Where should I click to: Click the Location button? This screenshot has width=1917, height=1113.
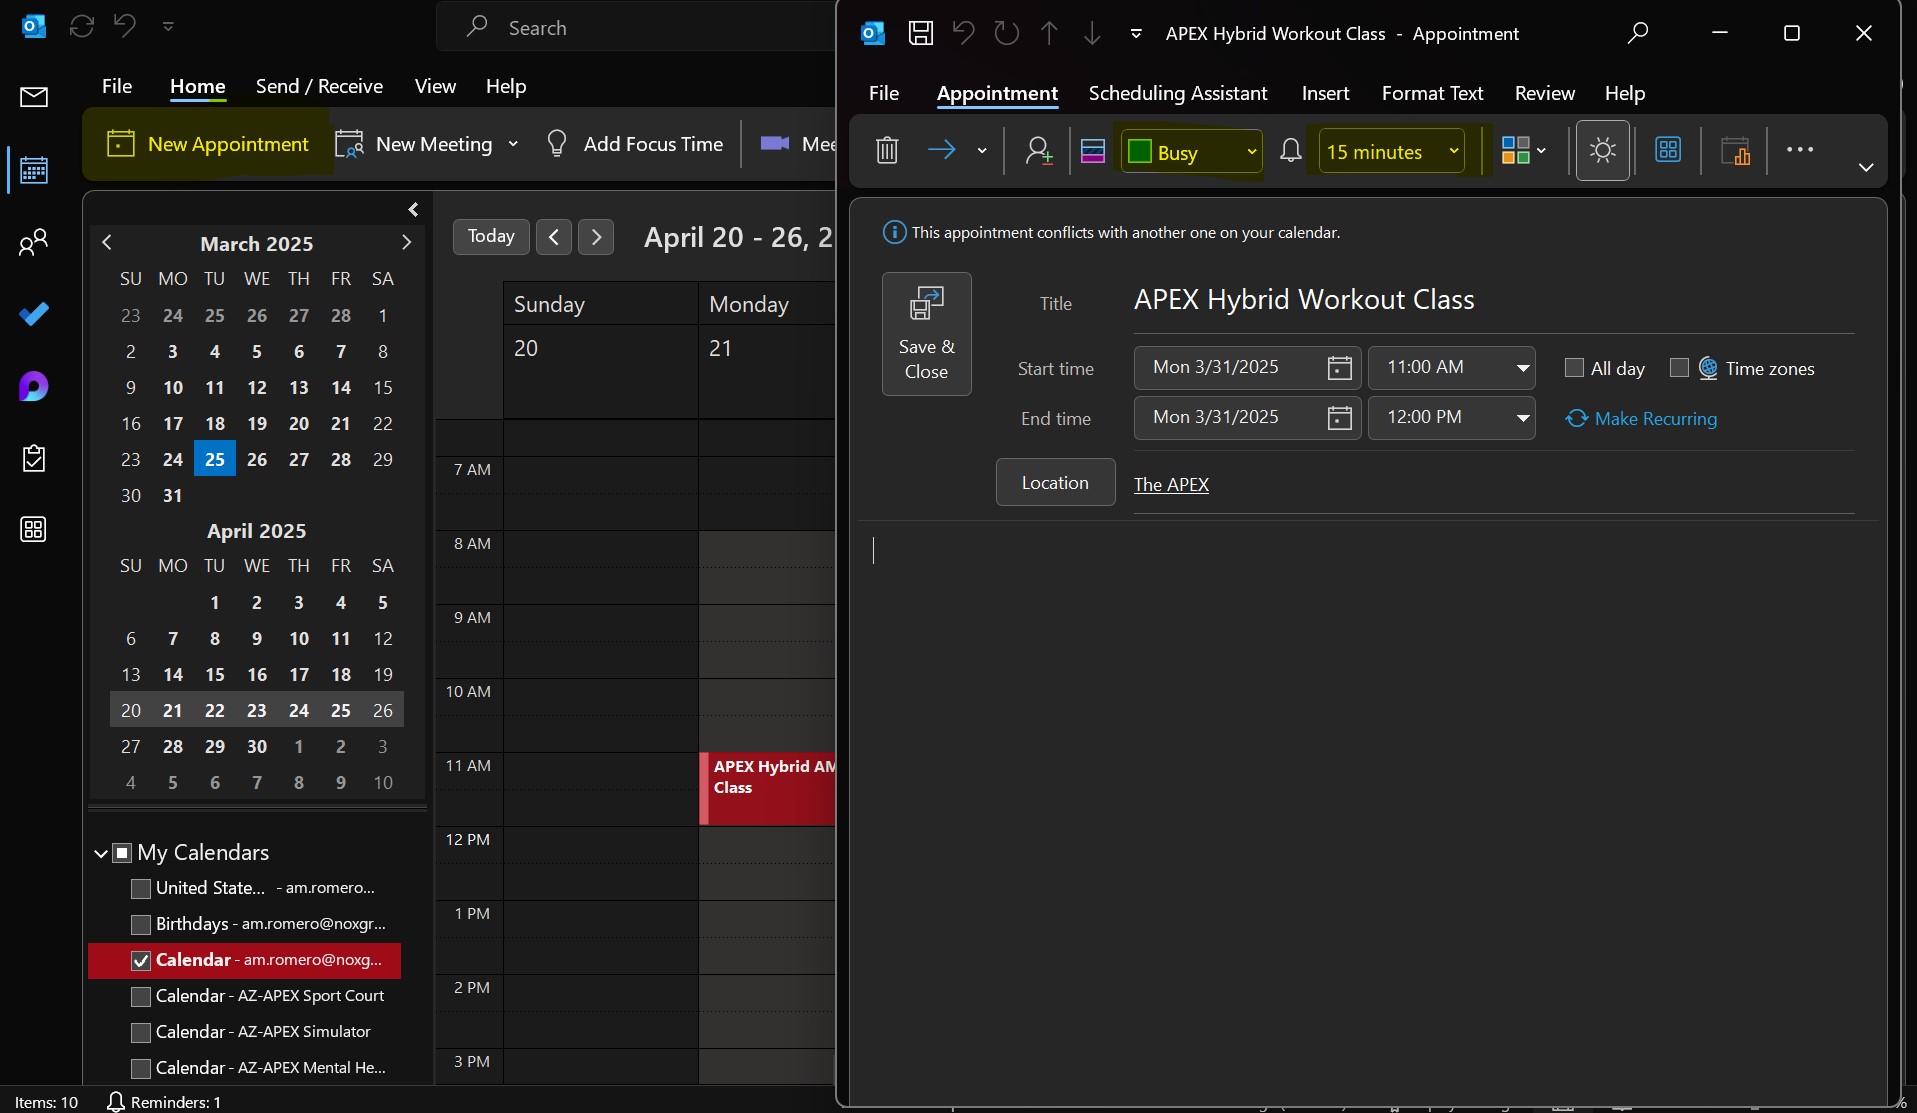(1055, 482)
